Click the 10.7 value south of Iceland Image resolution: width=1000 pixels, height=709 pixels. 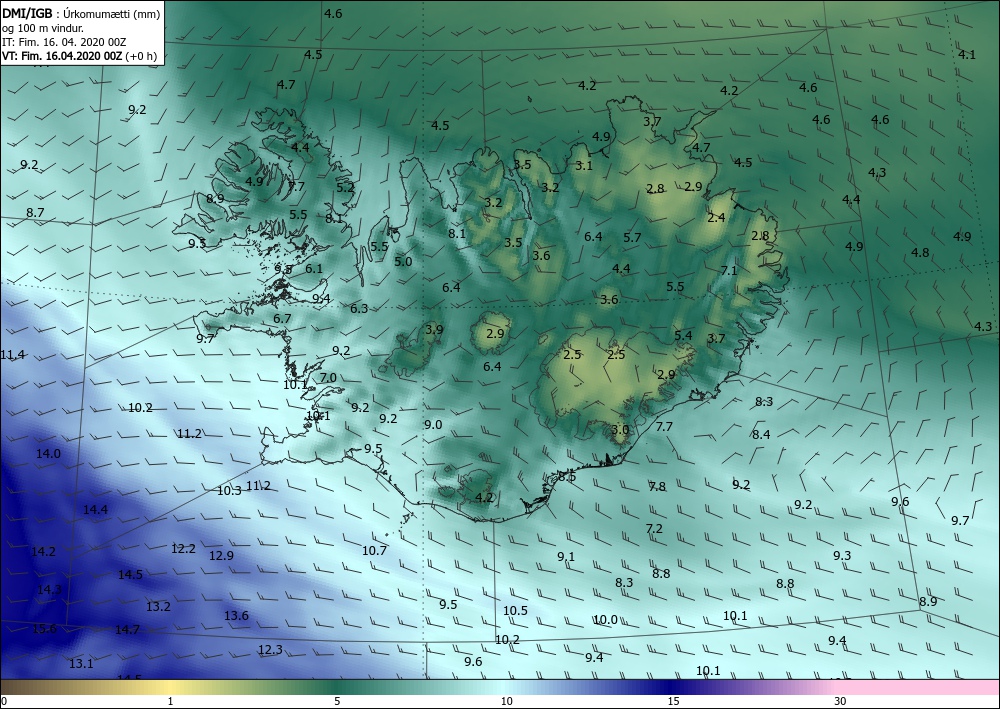pos(374,550)
